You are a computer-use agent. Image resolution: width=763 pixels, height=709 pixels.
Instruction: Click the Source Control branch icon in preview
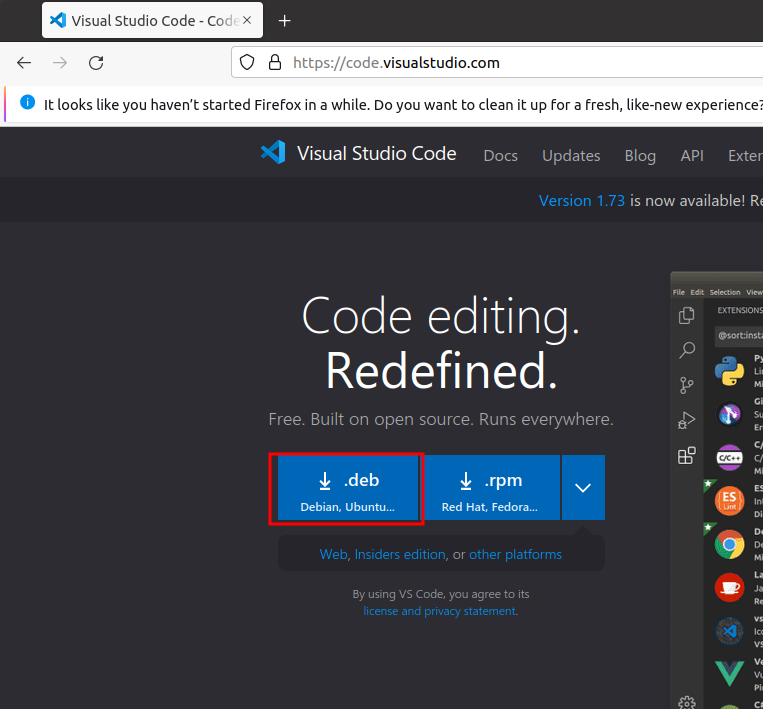(x=687, y=385)
